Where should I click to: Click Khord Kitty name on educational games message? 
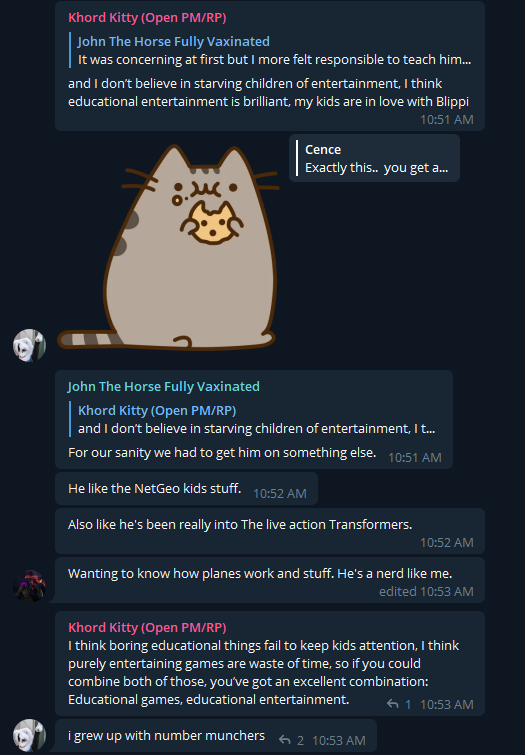tap(147, 627)
